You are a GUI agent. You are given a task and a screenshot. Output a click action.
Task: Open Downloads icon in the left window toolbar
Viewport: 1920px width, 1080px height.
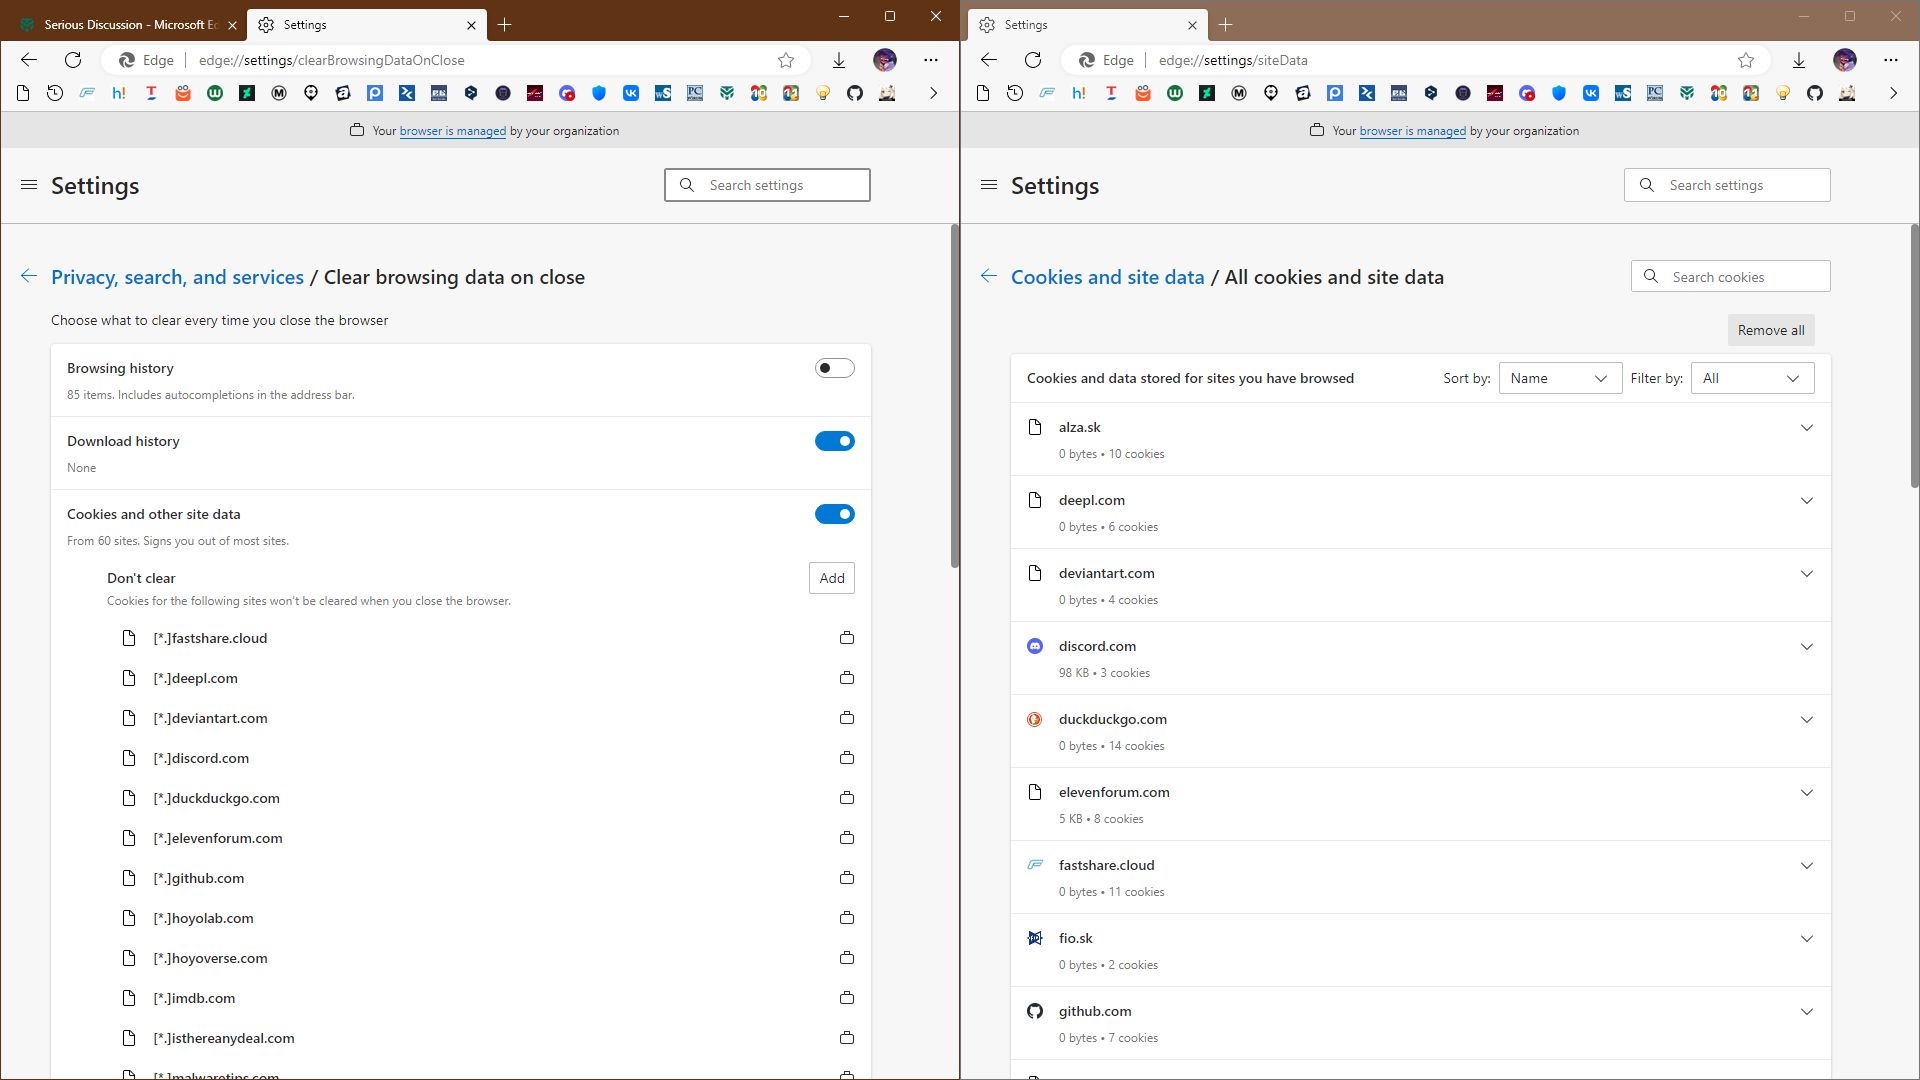[839, 60]
